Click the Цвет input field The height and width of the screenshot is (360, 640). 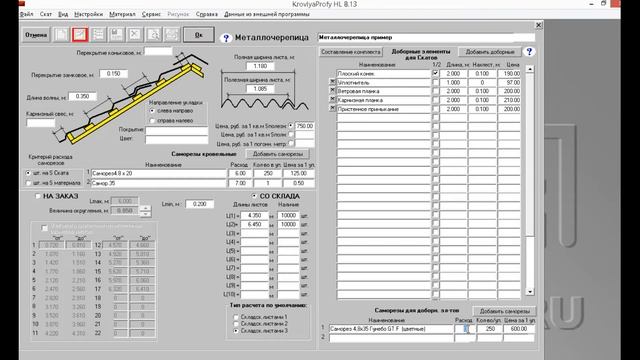pyautogui.click(x=176, y=140)
